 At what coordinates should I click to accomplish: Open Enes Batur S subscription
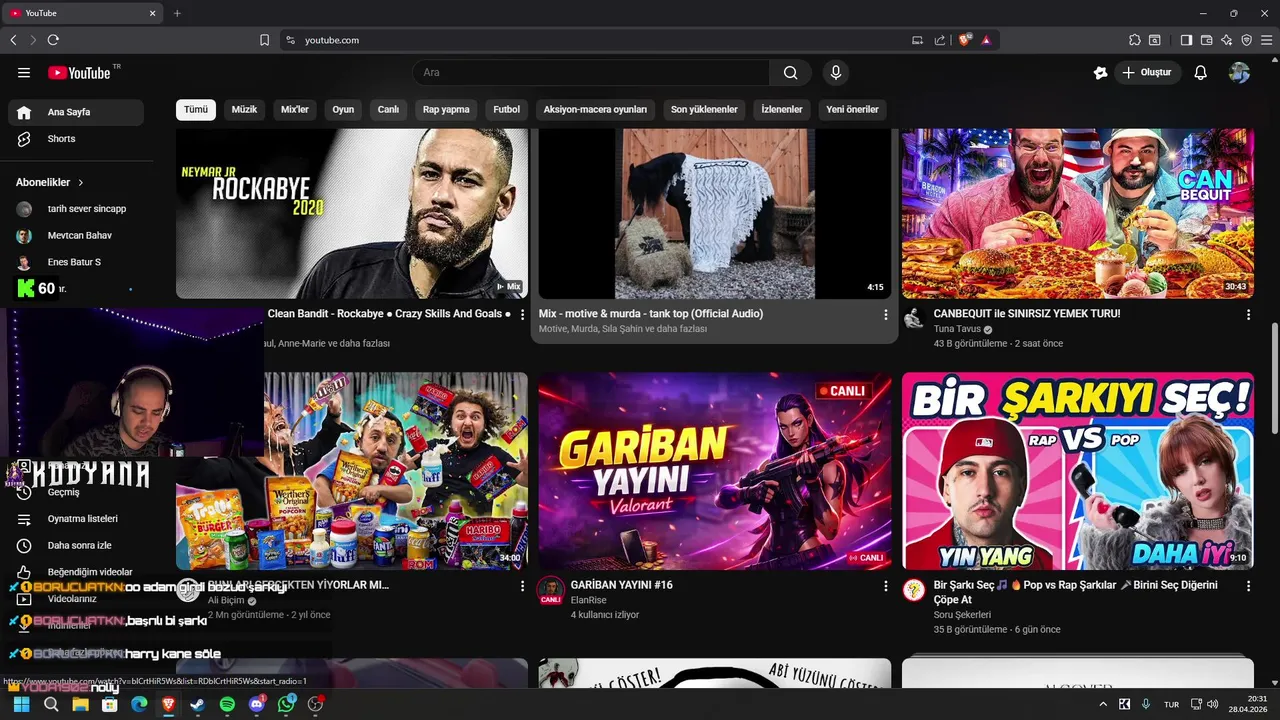[x=76, y=262]
